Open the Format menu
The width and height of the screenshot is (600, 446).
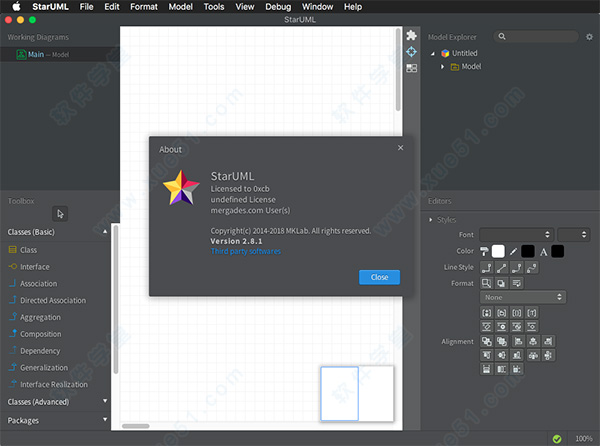tap(143, 7)
